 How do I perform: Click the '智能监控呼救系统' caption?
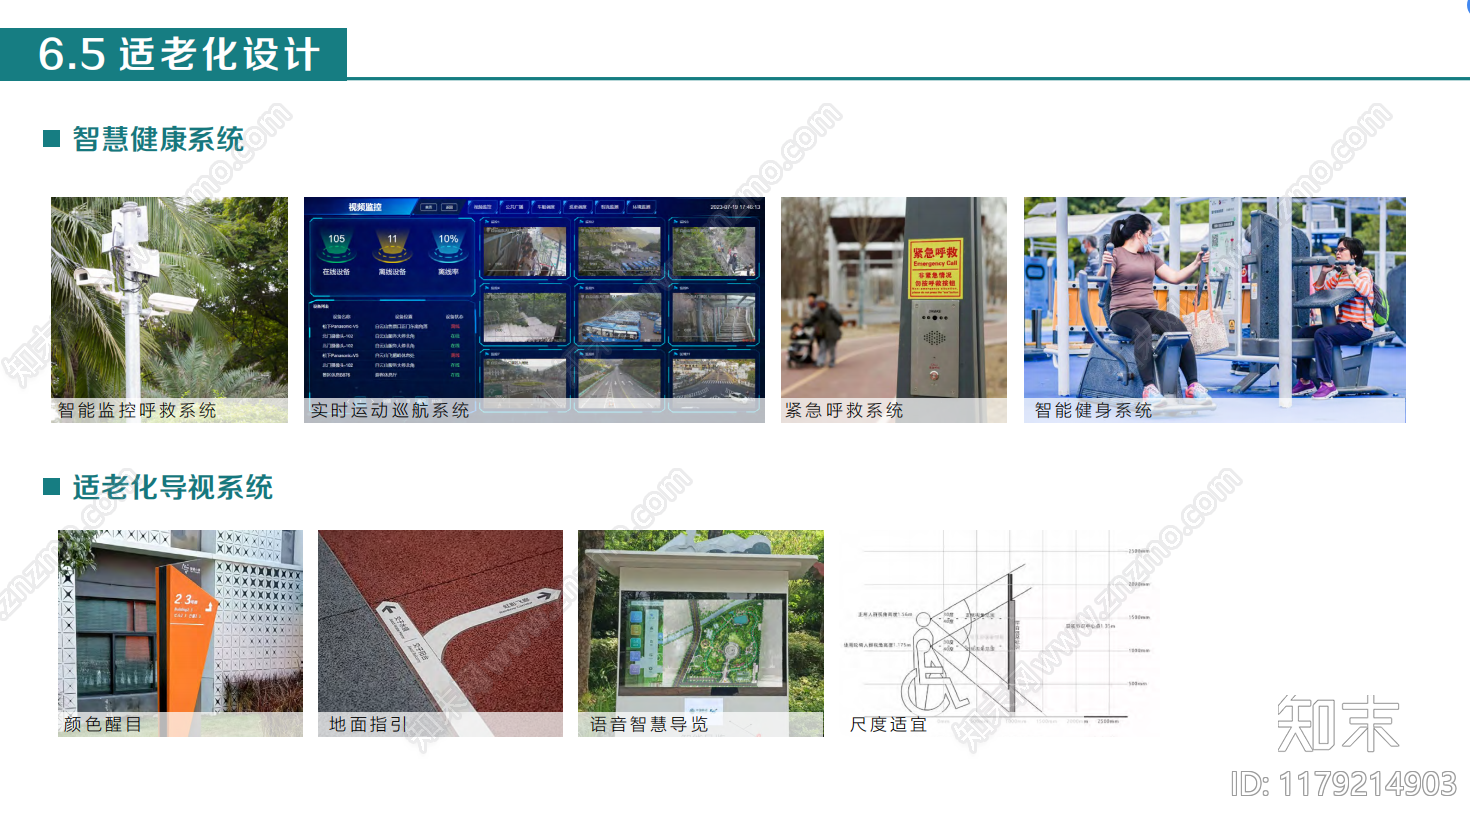(137, 410)
